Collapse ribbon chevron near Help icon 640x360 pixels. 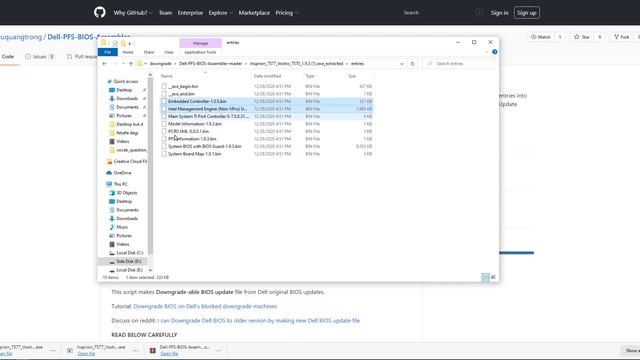(x=487, y=52)
